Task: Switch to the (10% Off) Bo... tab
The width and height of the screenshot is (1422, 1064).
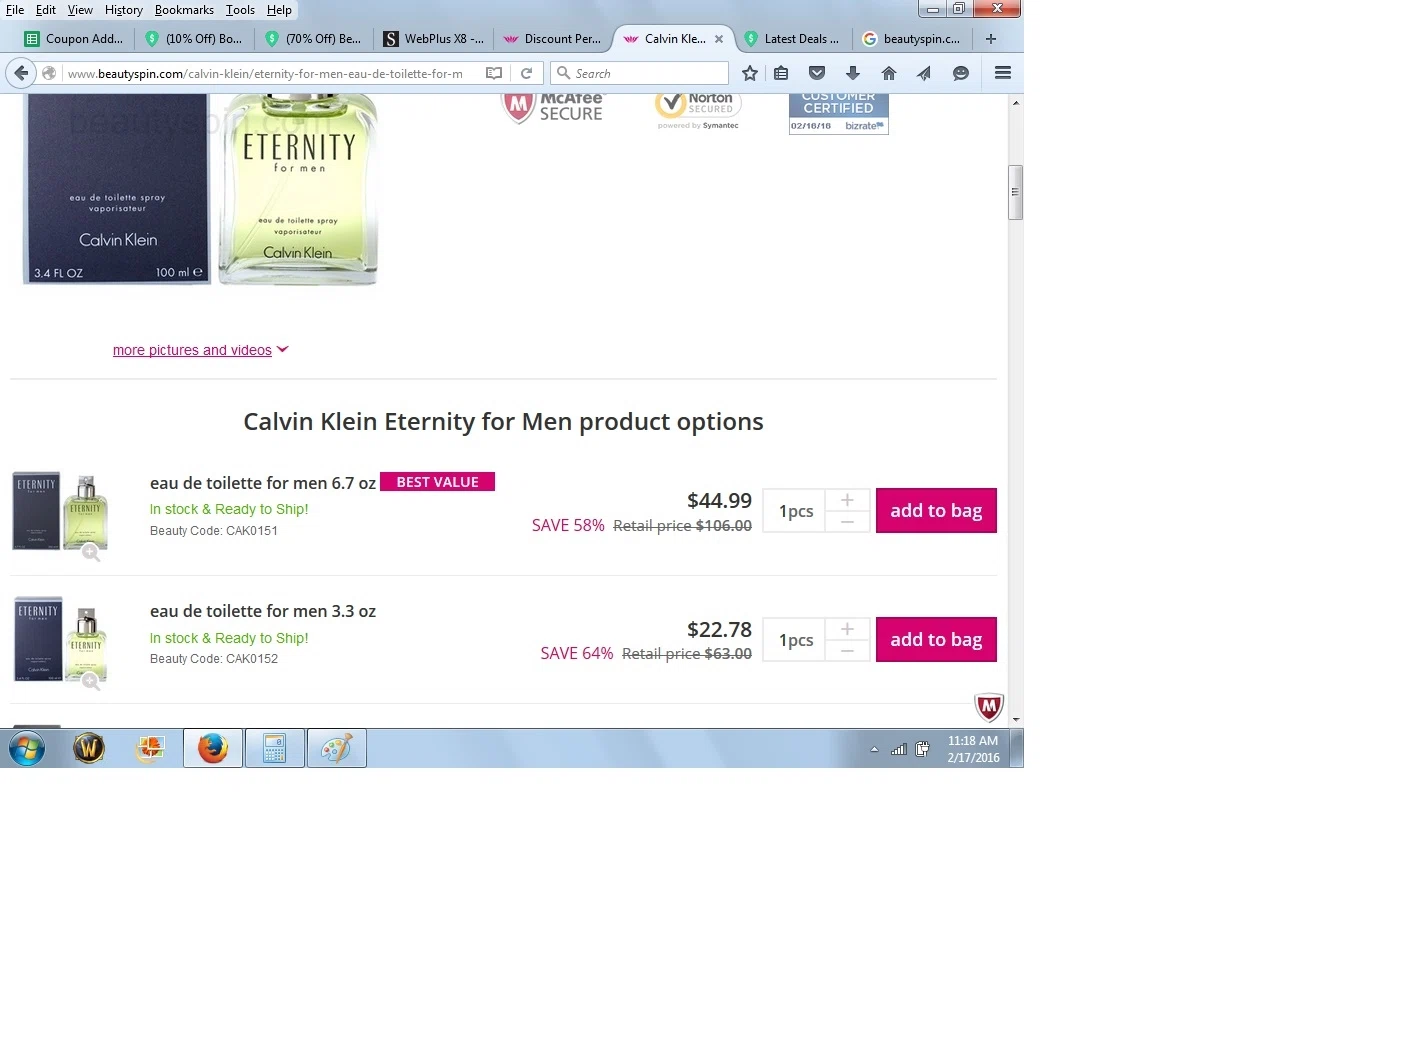Action: 194,39
